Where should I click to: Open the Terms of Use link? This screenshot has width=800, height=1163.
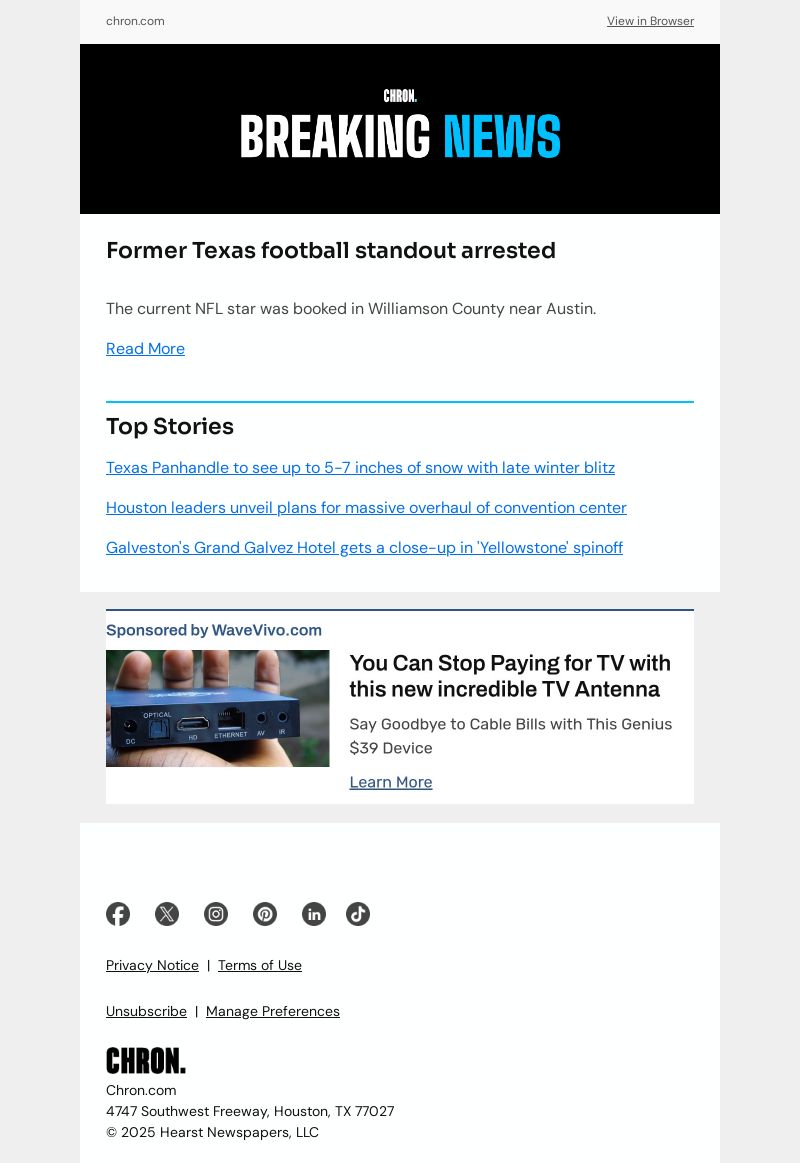259,965
